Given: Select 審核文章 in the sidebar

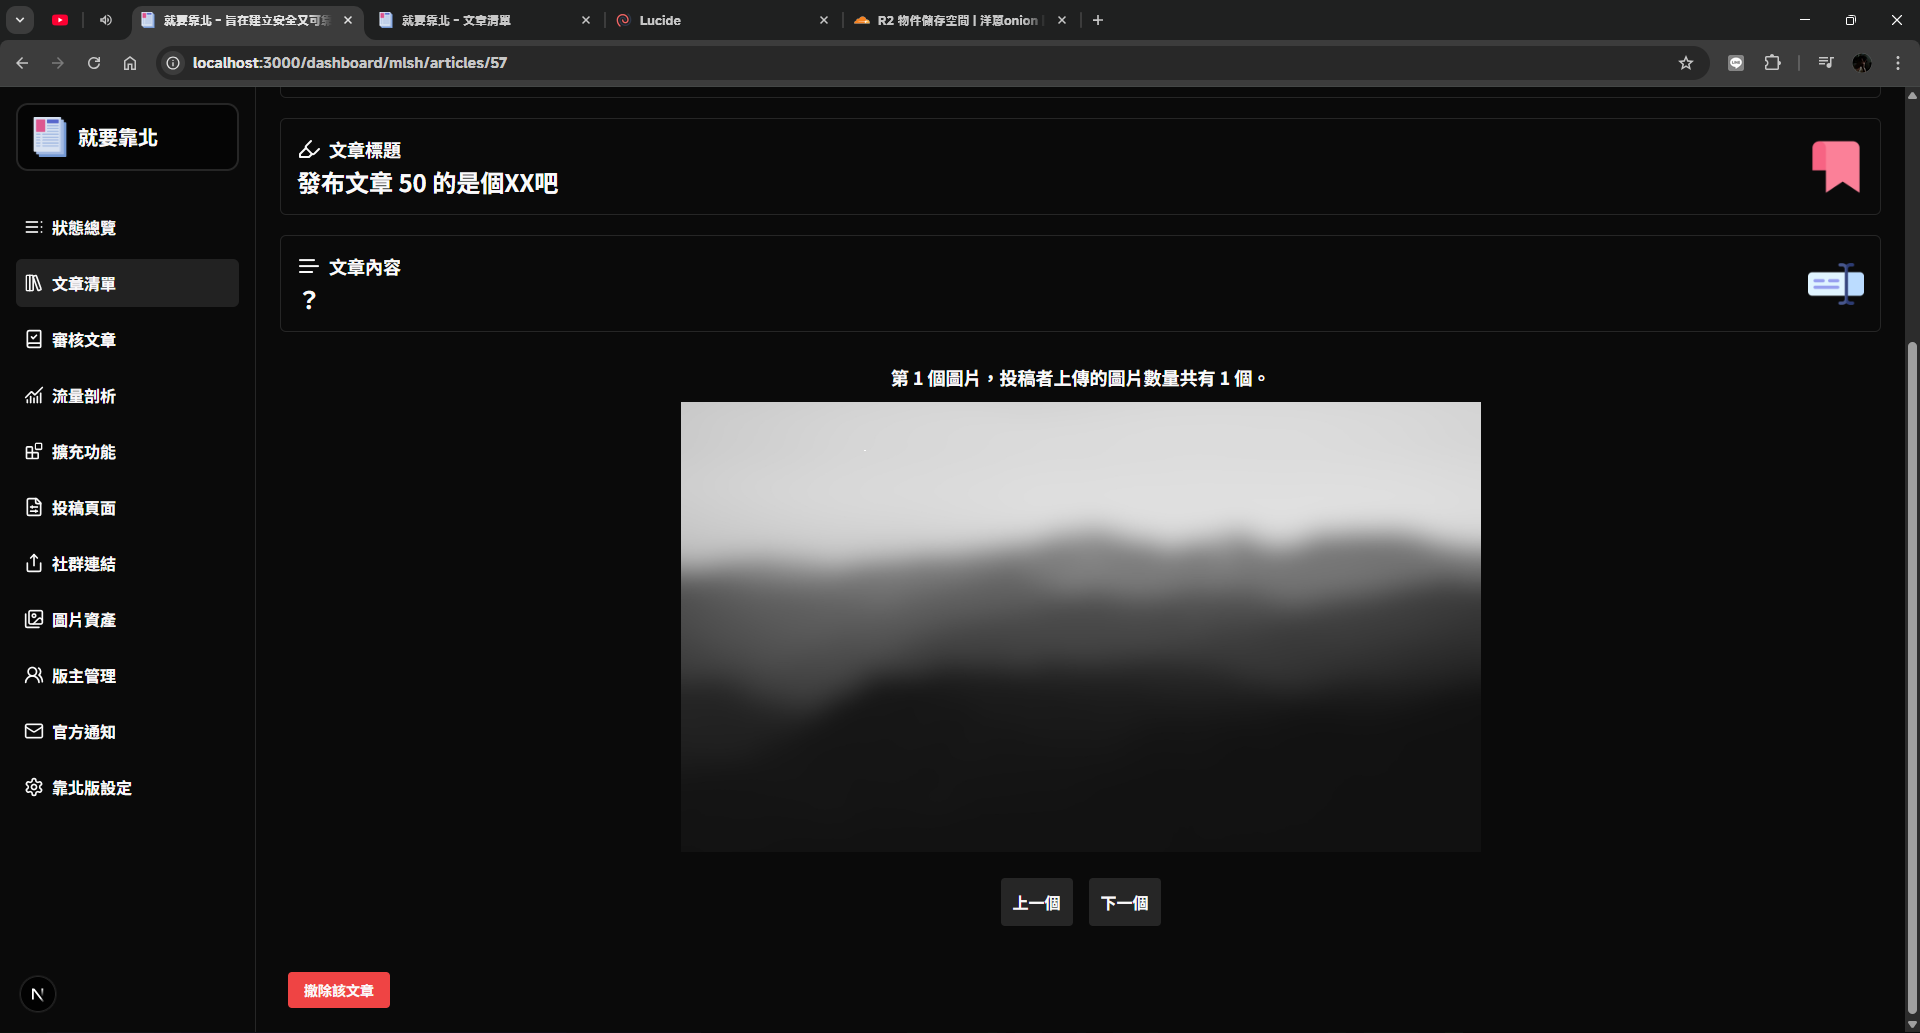Looking at the screenshot, I should [x=84, y=339].
